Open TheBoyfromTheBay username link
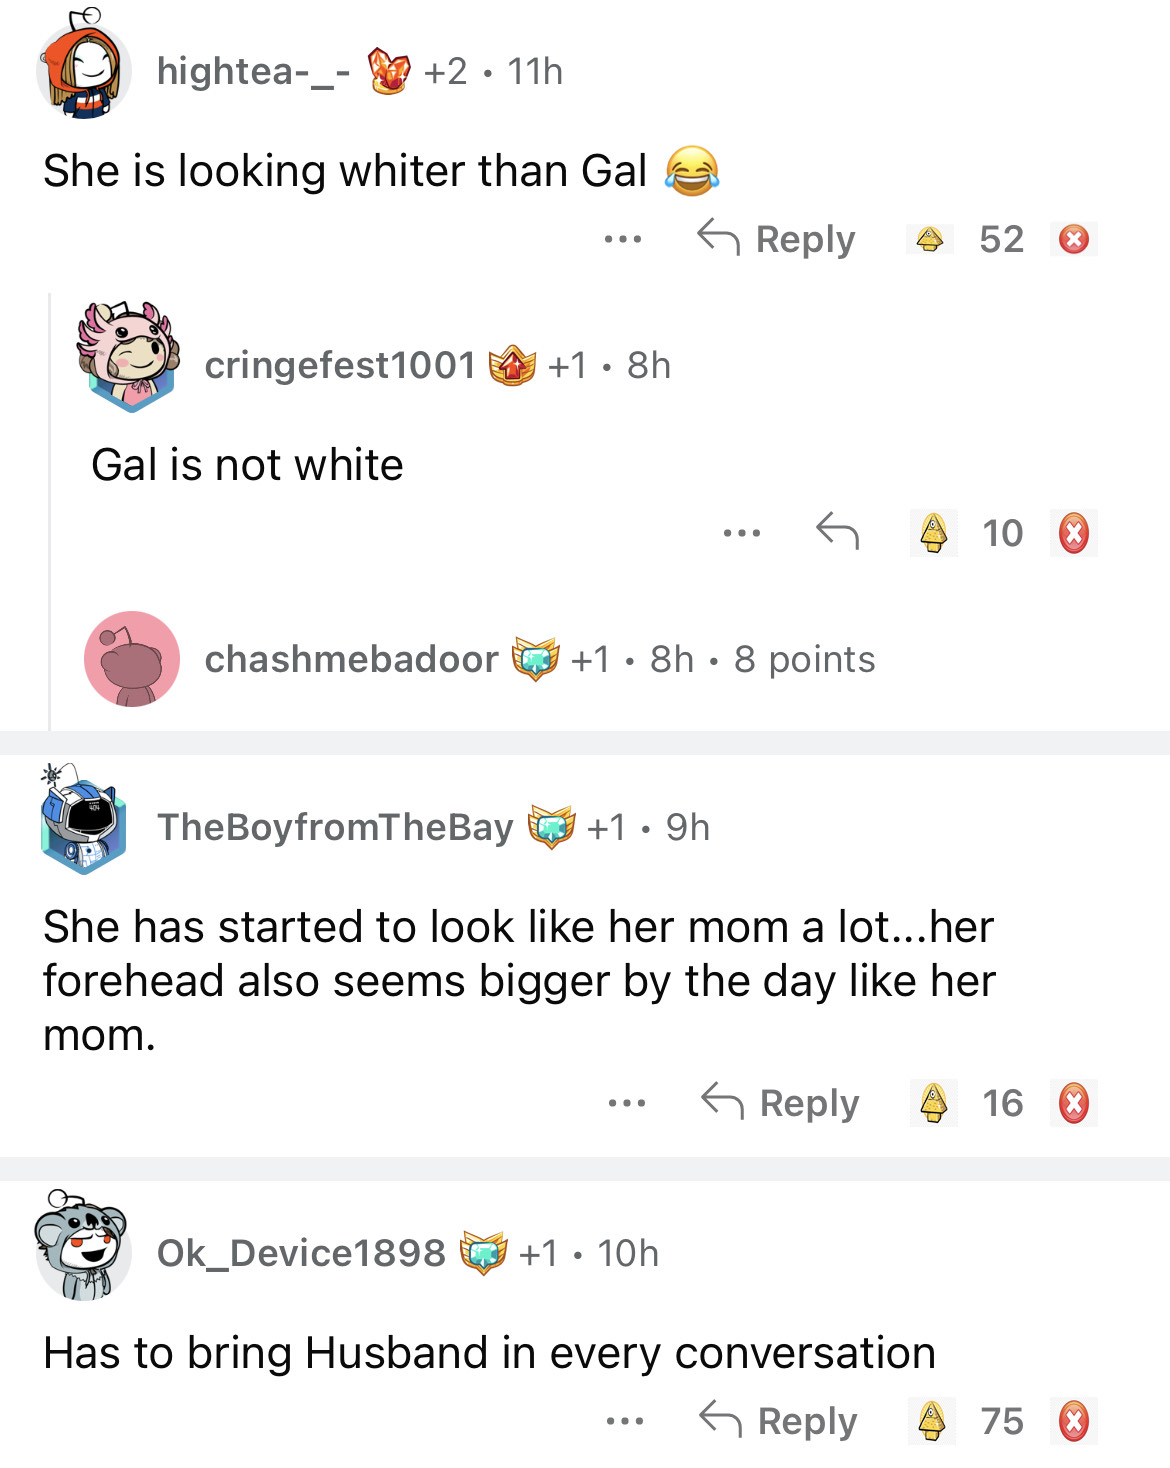1170x1468 pixels. [x=335, y=828]
